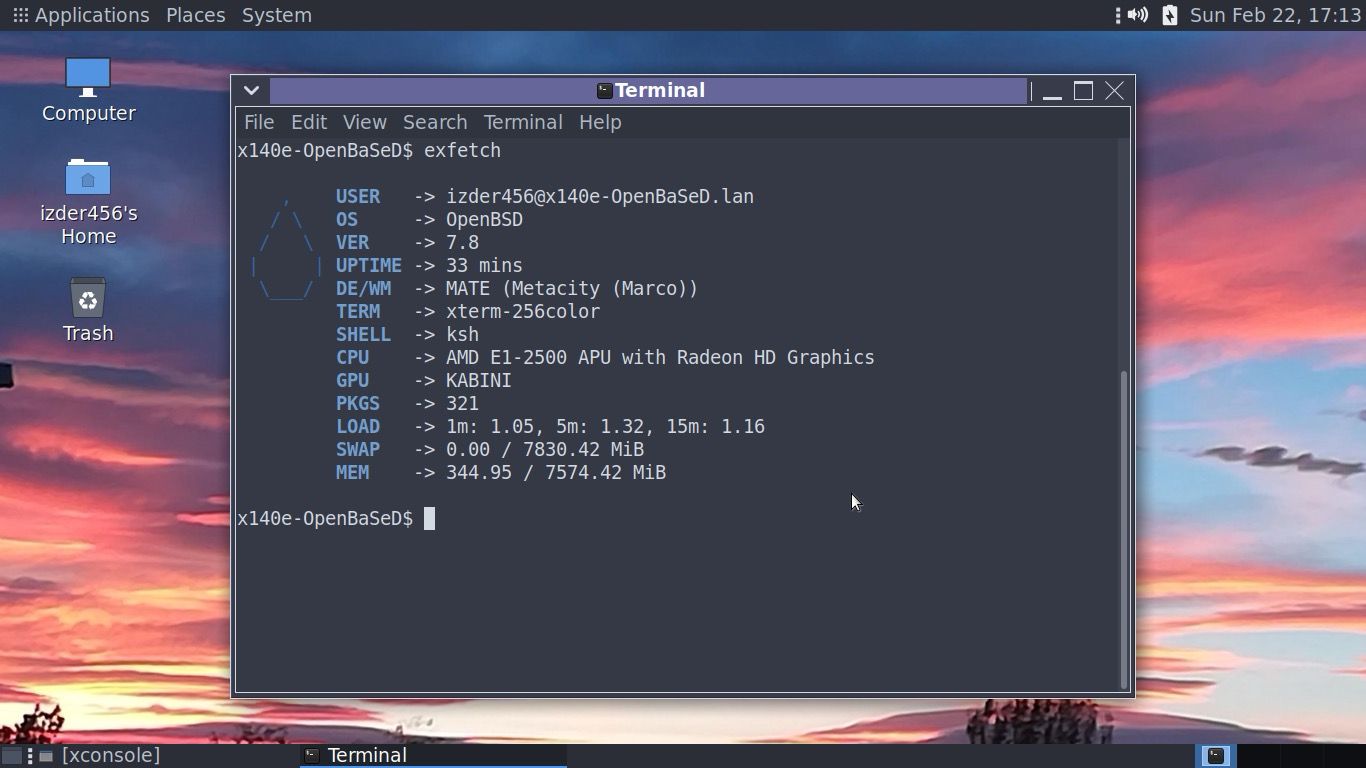Expand the notification area dots
Screen dimensions: 1366x768
(1118, 15)
